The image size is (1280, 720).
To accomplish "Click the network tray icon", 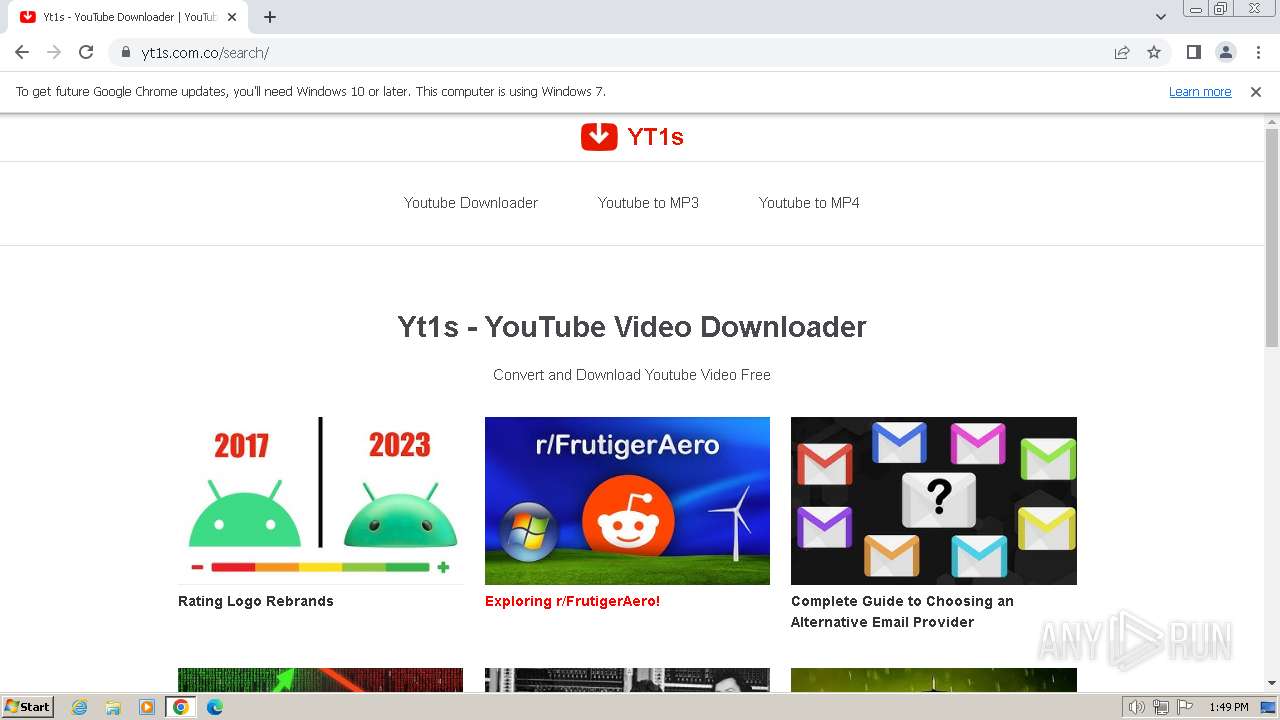I will tap(1161, 707).
